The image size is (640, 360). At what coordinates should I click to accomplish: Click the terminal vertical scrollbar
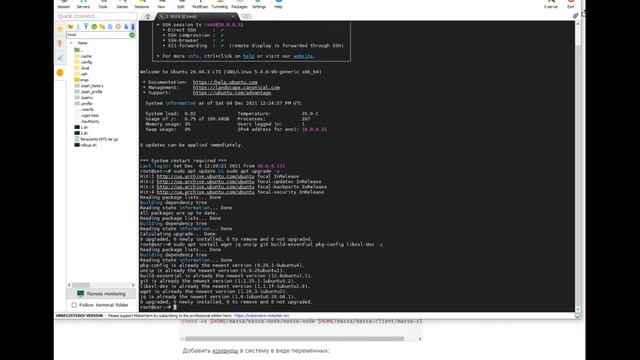(578, 167)
